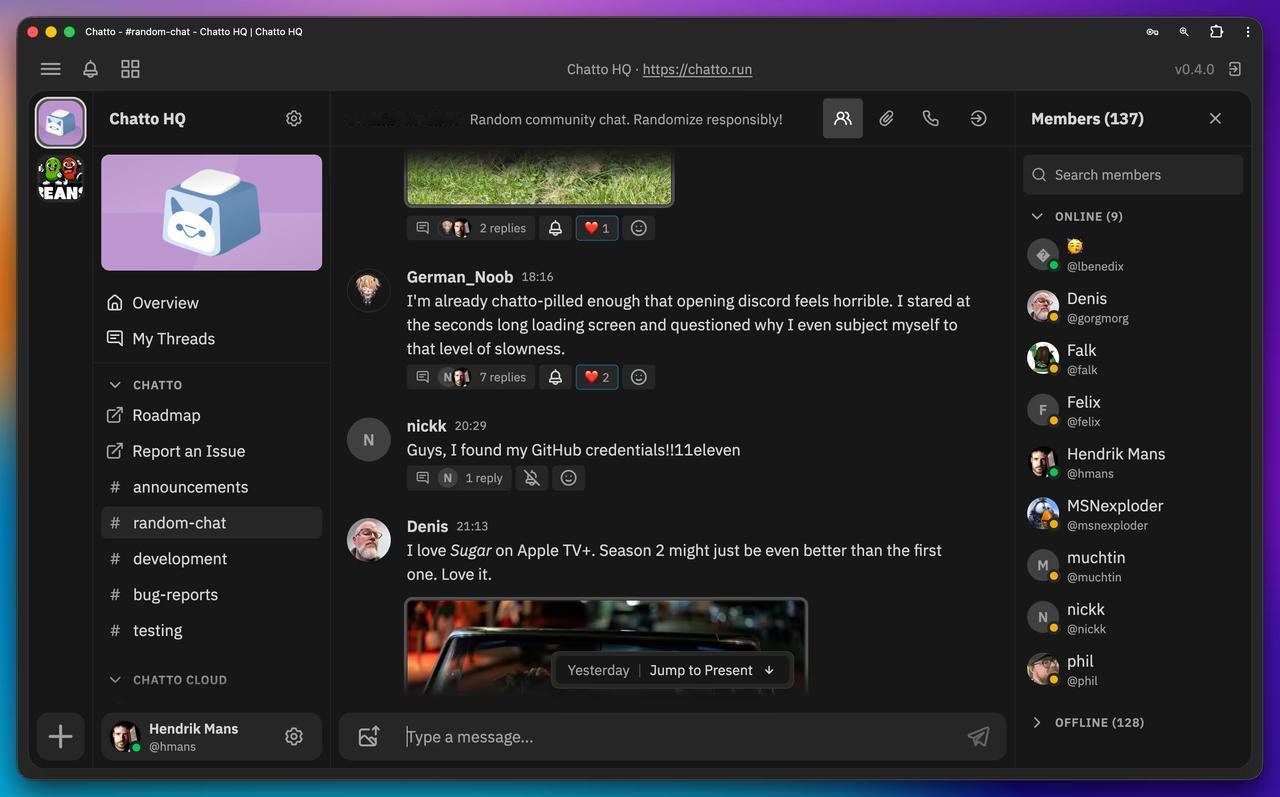Click the image upload icon in composer
Viewport: 1280px width, 797px height.
369,737
